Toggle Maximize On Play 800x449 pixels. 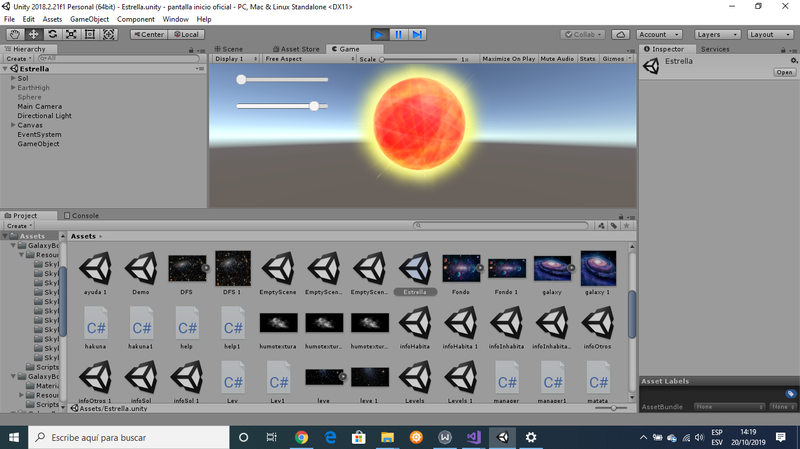pyautogui.click(x=508, y=59)
